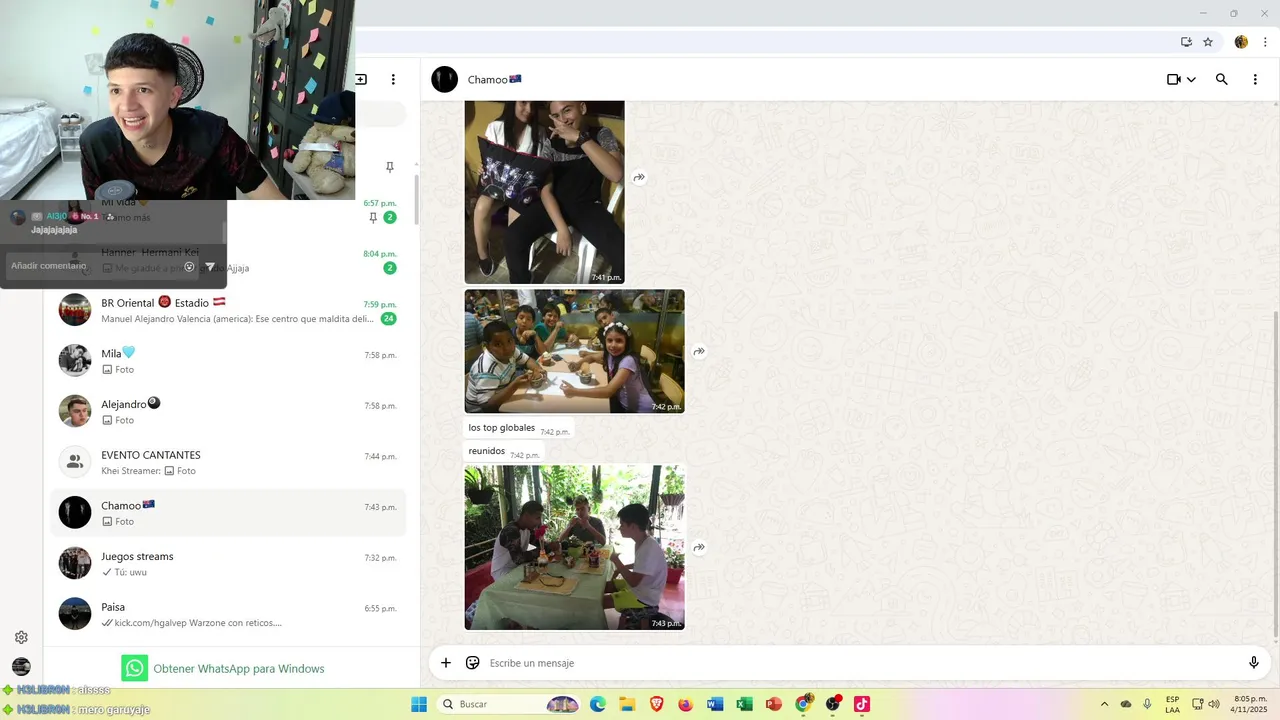
Task: Open the Alejandro profile avatar
Action: [75, 412]
